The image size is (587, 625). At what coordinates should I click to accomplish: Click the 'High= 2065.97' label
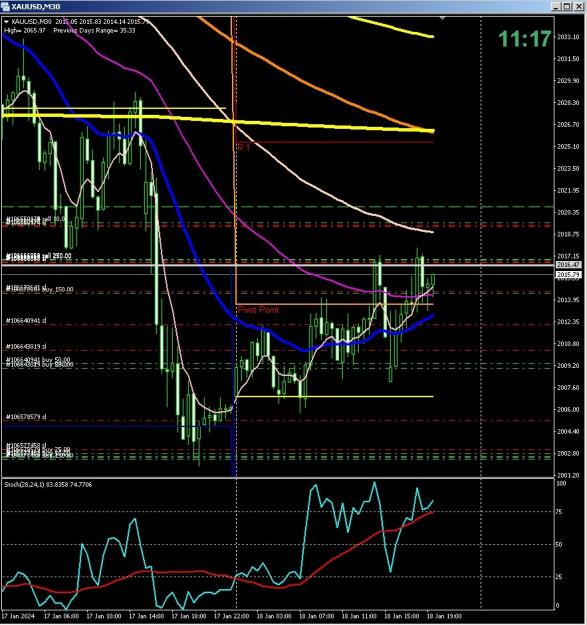[25, 30]
